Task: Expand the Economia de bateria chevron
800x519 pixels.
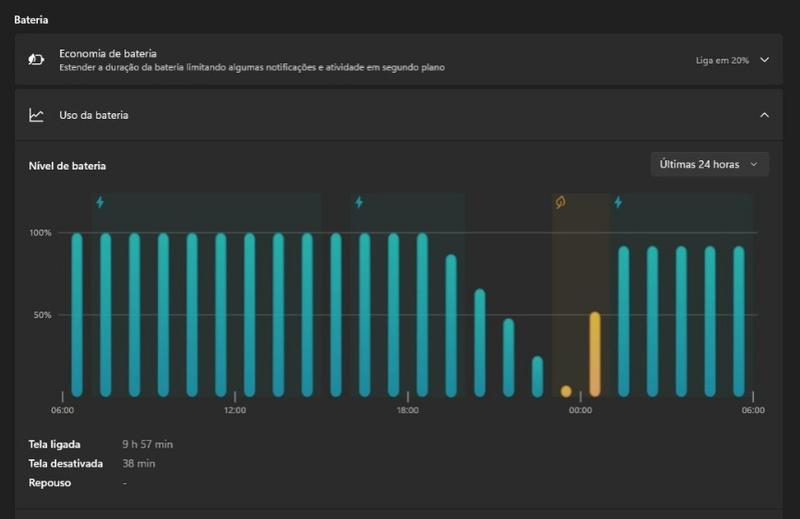Action: [x=764, y=60]
